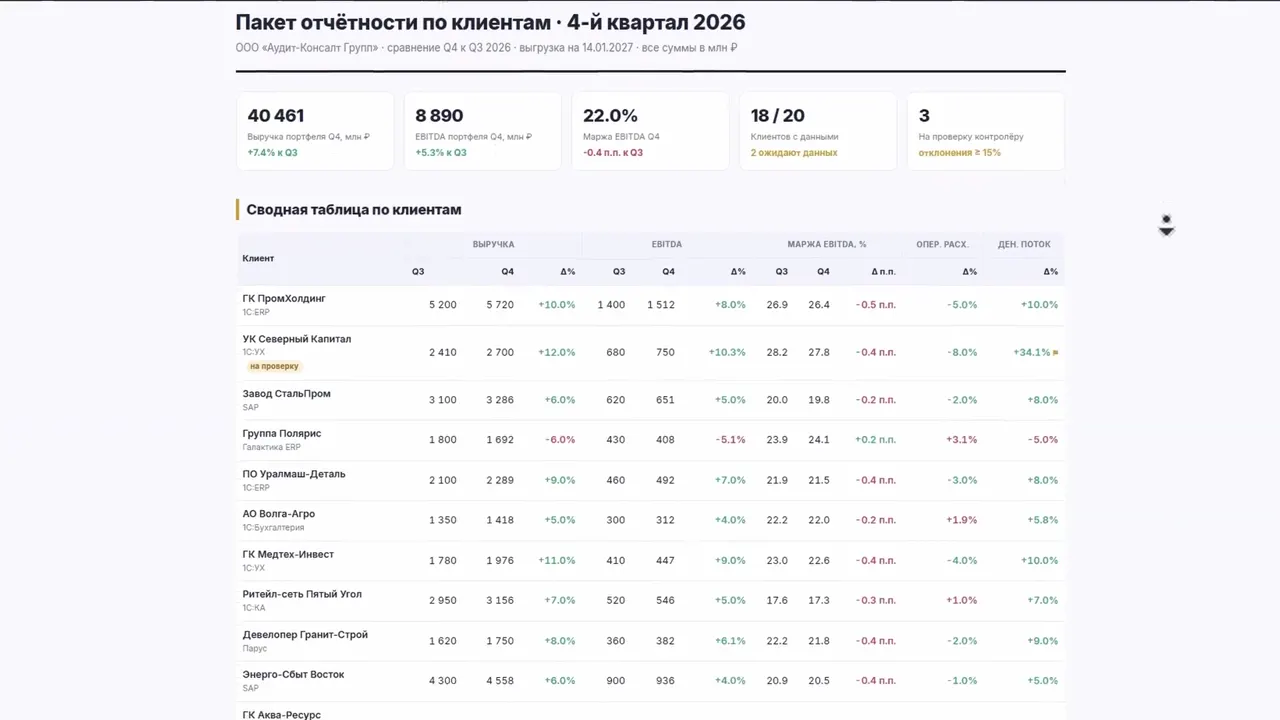Viewport: 1280px width, 720px height.
Task: Click the autoscroll arrow indicator
Action: point(1166,225)
